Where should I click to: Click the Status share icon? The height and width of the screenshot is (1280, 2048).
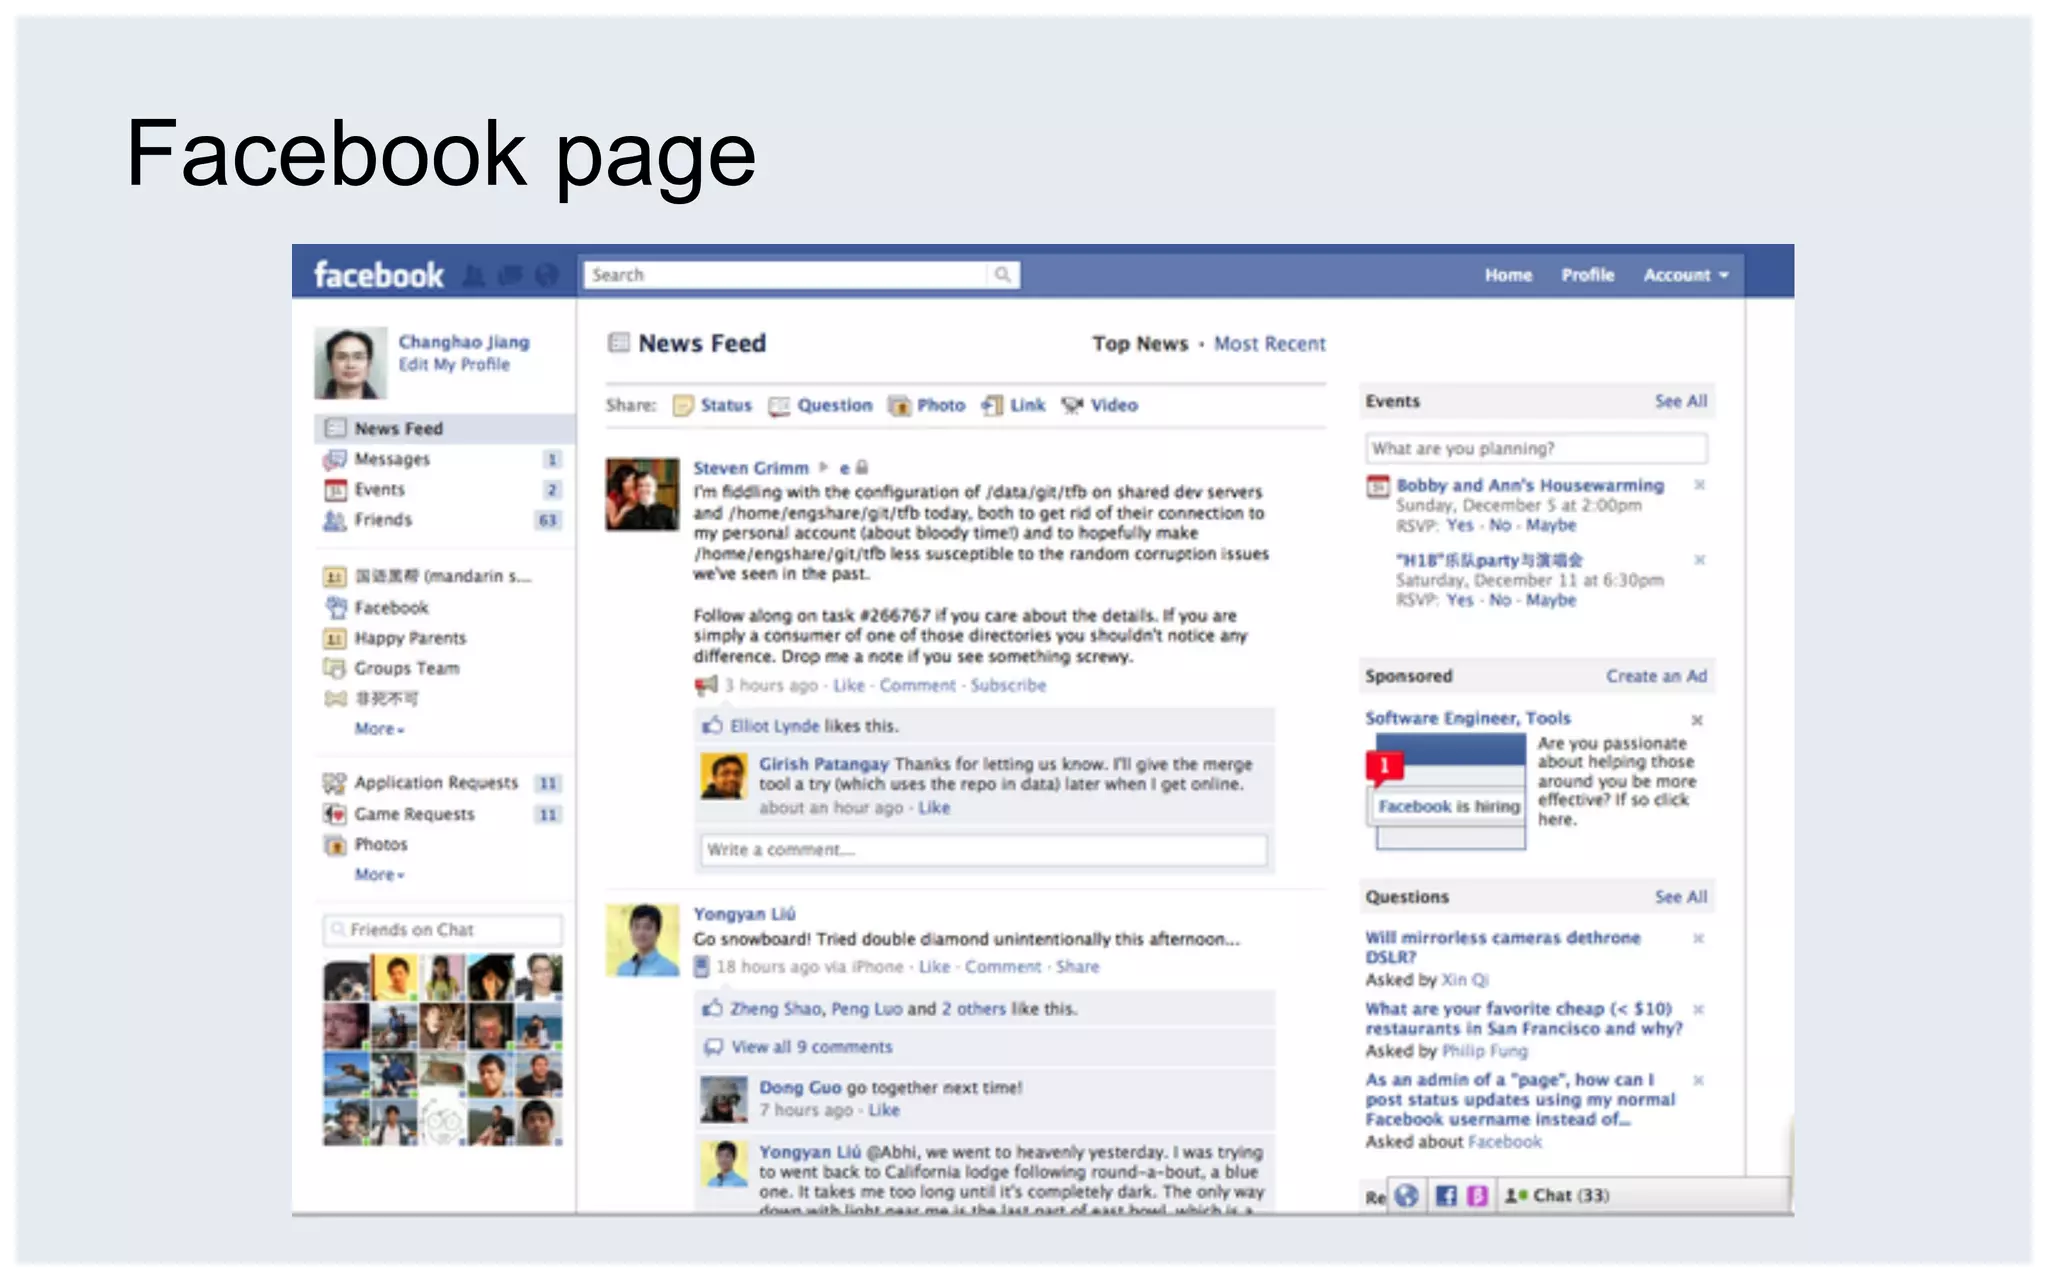(x=683, y=405)
